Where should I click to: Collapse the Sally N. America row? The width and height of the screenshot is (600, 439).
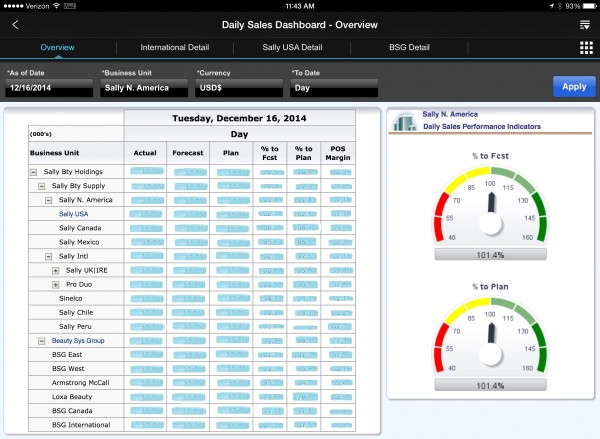49,200
